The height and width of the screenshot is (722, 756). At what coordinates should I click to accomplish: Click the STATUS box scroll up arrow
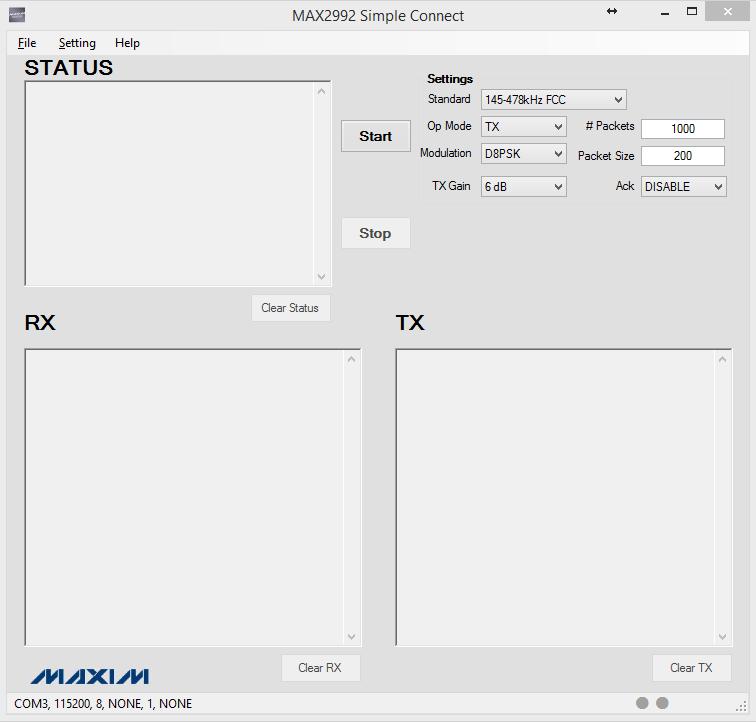pos(322,91)
